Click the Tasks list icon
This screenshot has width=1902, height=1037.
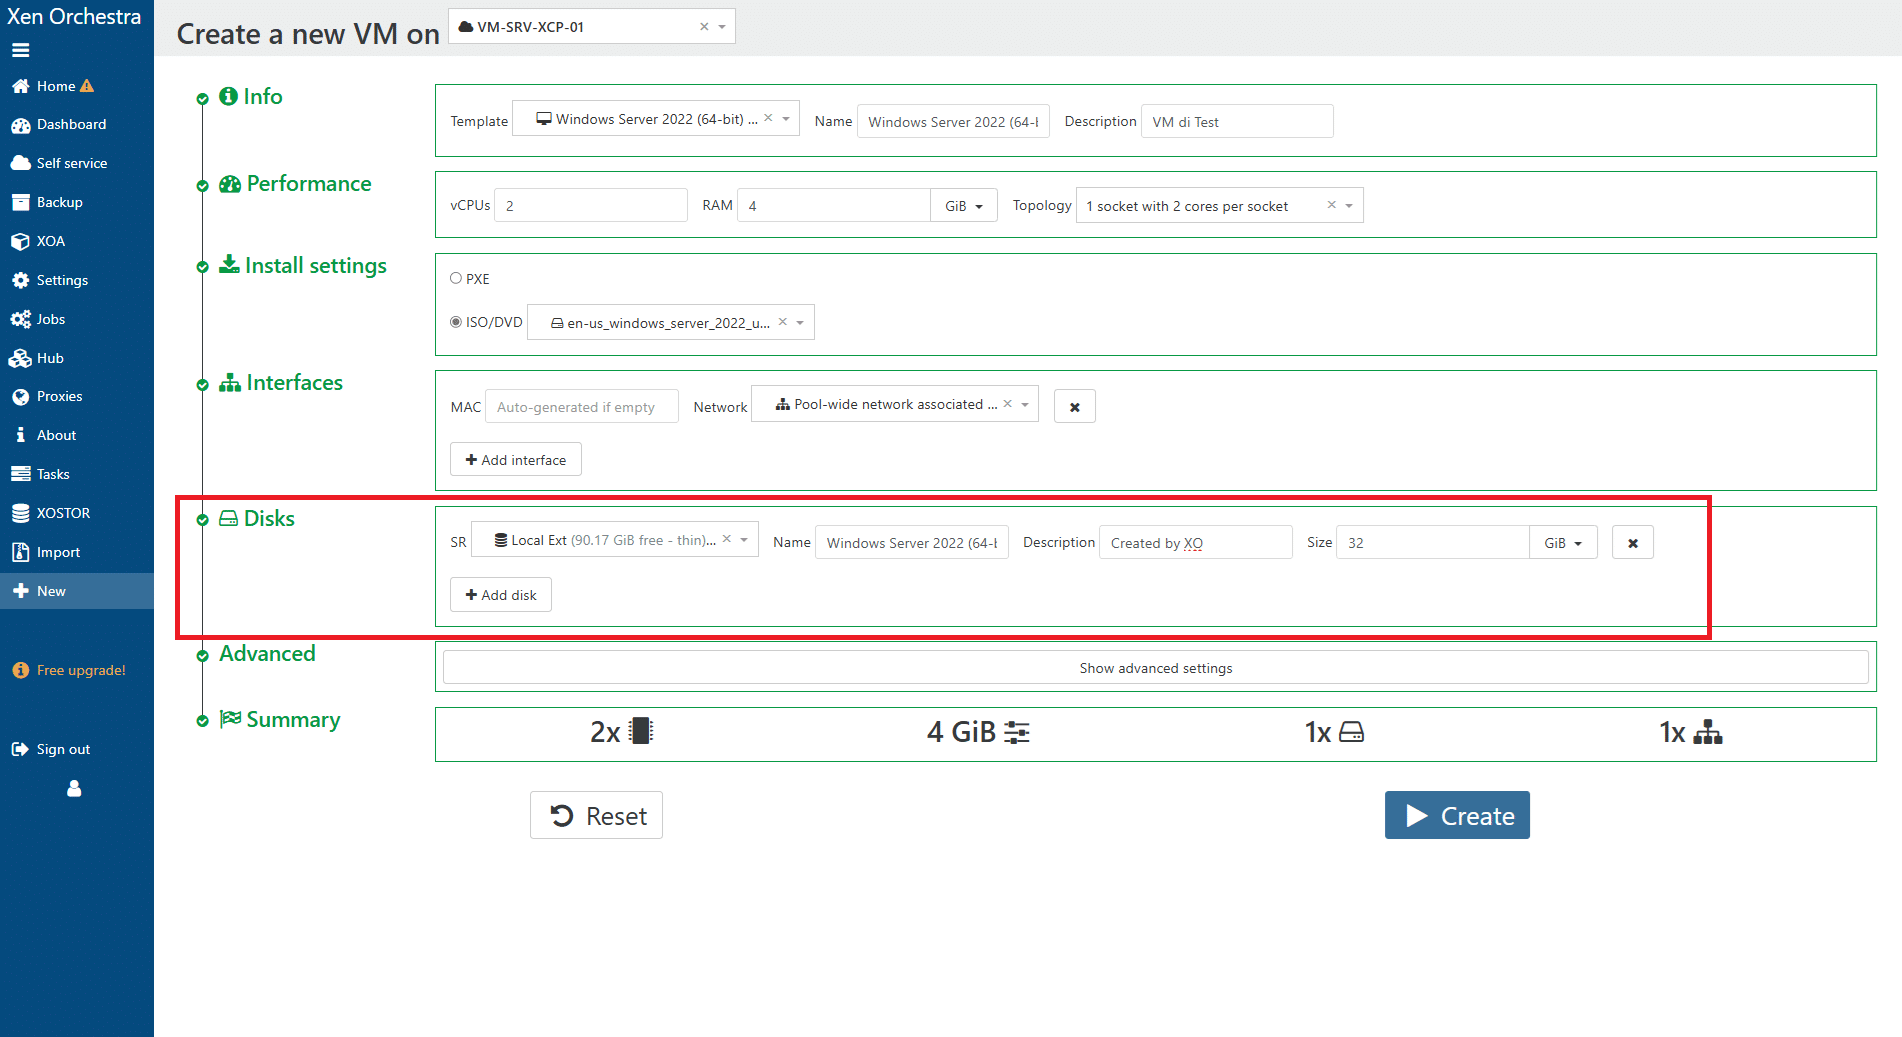(x=20, y=474)
